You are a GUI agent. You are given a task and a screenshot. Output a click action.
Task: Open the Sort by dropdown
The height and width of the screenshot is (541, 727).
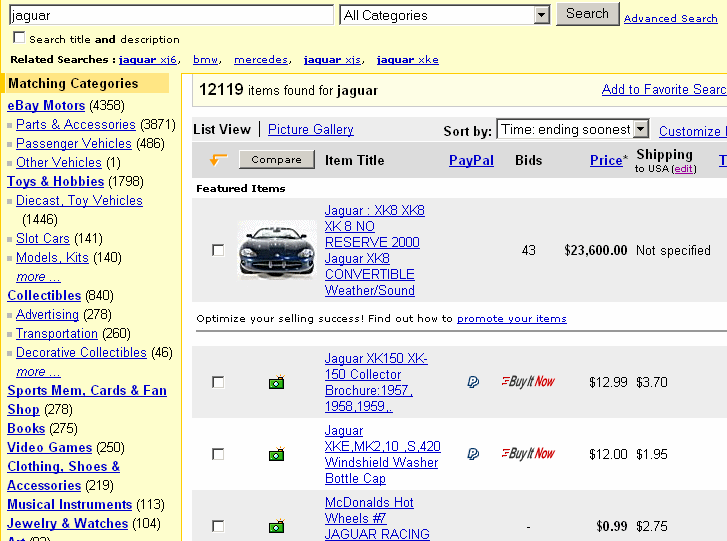[x=572, y=129]
